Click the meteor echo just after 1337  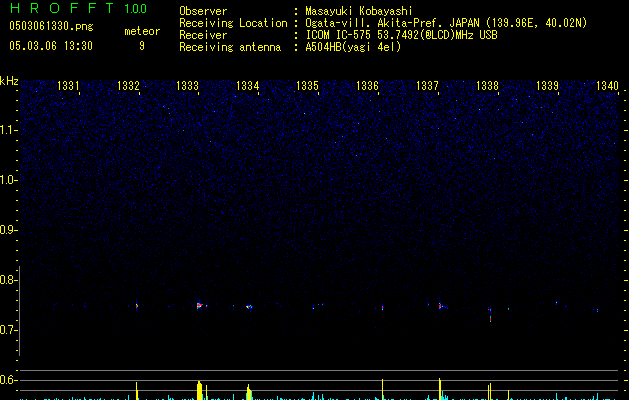(440, 306)
